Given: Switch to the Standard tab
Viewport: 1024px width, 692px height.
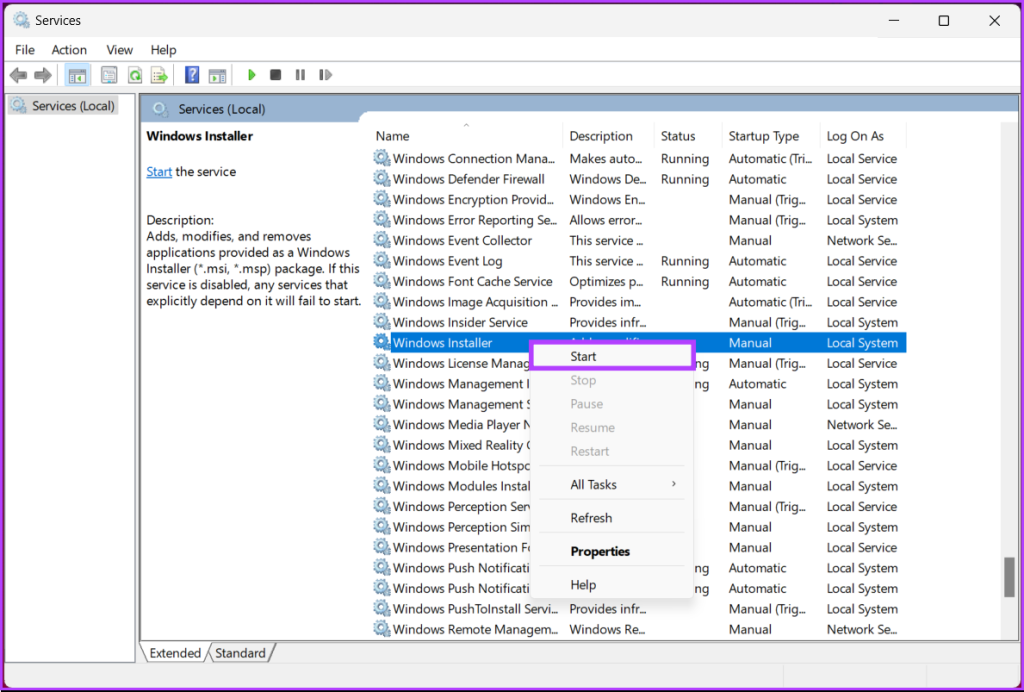Looking at the screenshot, I should tap(240, 652).
